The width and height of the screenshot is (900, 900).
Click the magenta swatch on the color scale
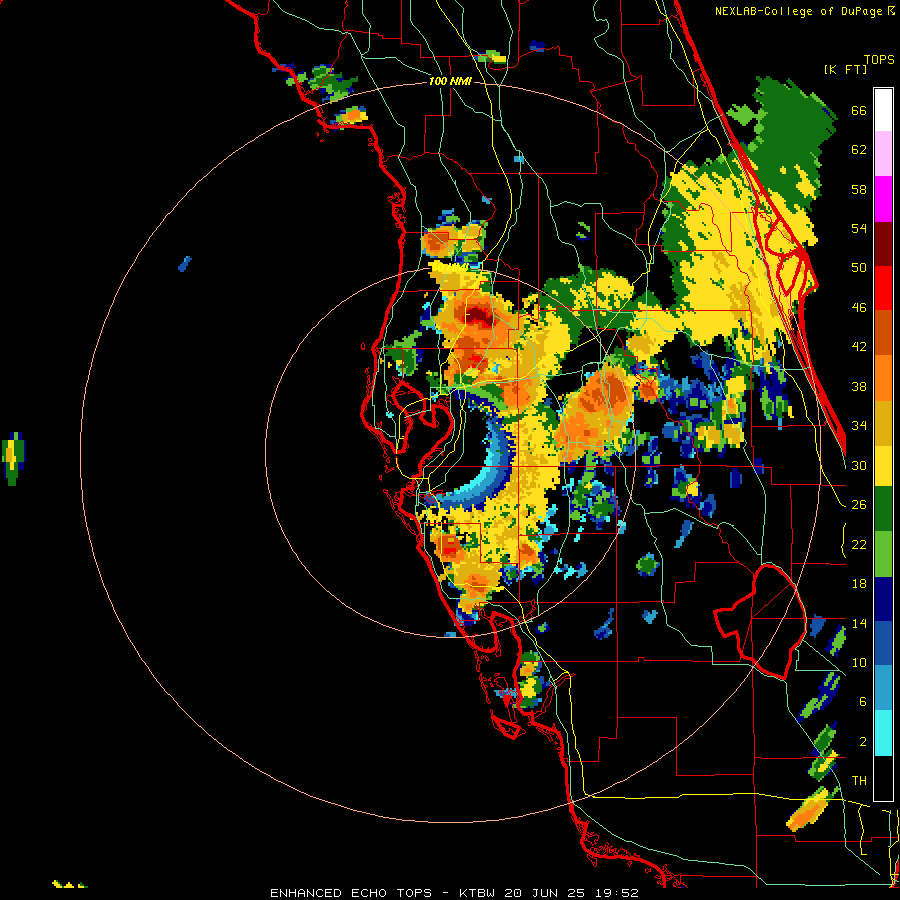click(x=883, y=199)
